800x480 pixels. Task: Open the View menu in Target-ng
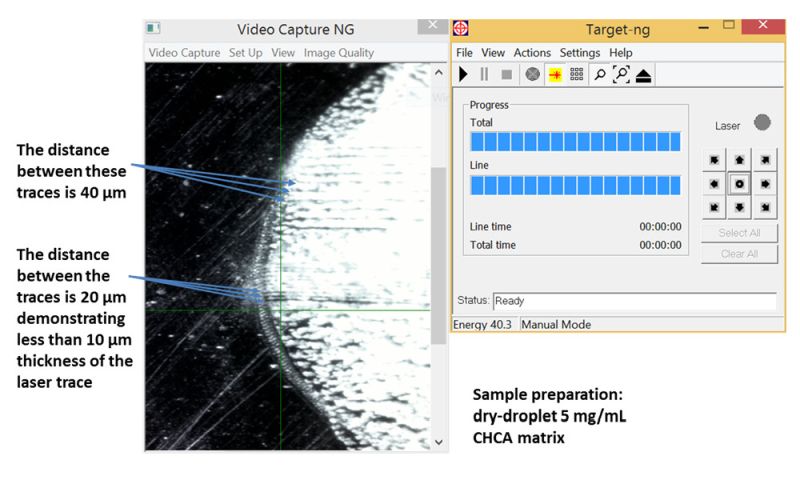(493, 53)
